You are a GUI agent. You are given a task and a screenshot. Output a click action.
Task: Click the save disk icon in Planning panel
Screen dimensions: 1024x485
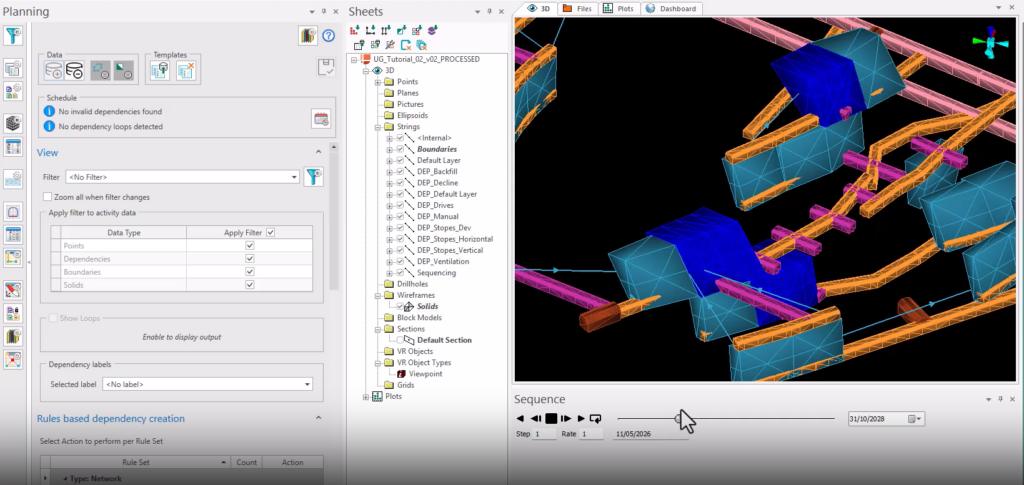327,68
